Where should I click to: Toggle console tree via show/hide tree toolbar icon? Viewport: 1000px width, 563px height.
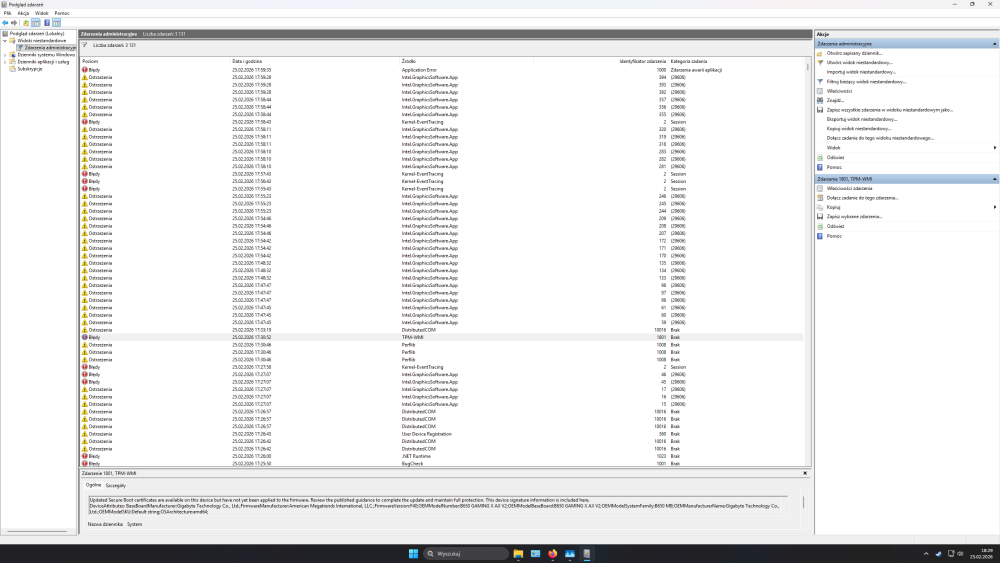click(36, 22)
